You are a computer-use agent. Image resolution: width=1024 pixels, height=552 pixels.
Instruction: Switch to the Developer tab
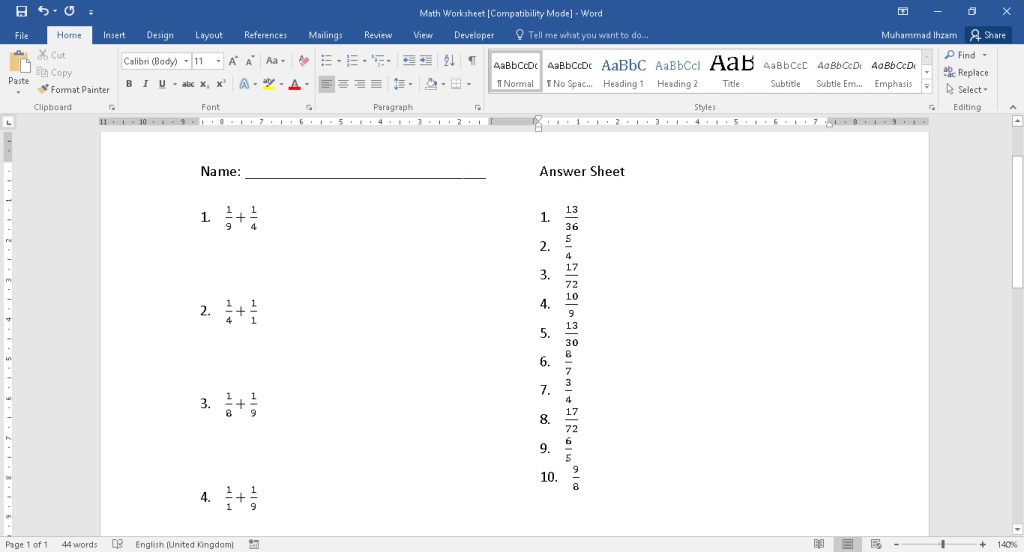(474, 35)
